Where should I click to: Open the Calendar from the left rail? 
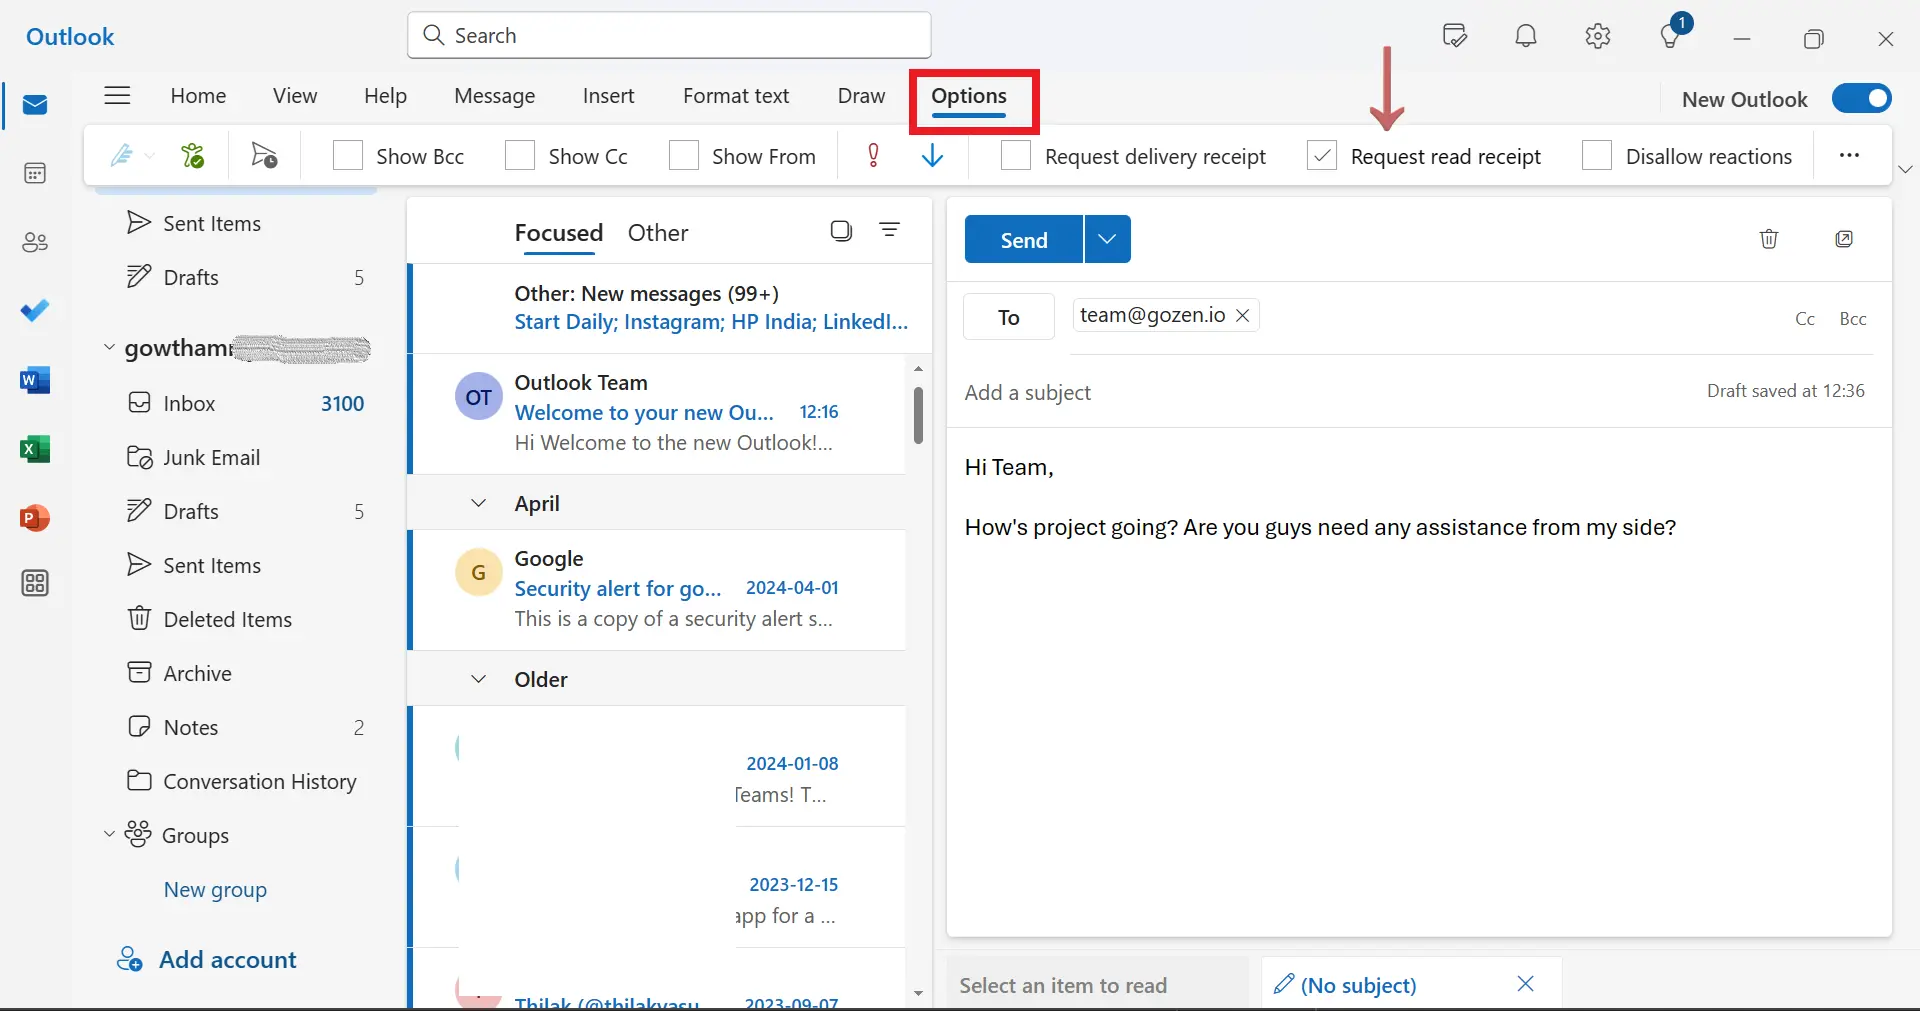coord(35,173)
